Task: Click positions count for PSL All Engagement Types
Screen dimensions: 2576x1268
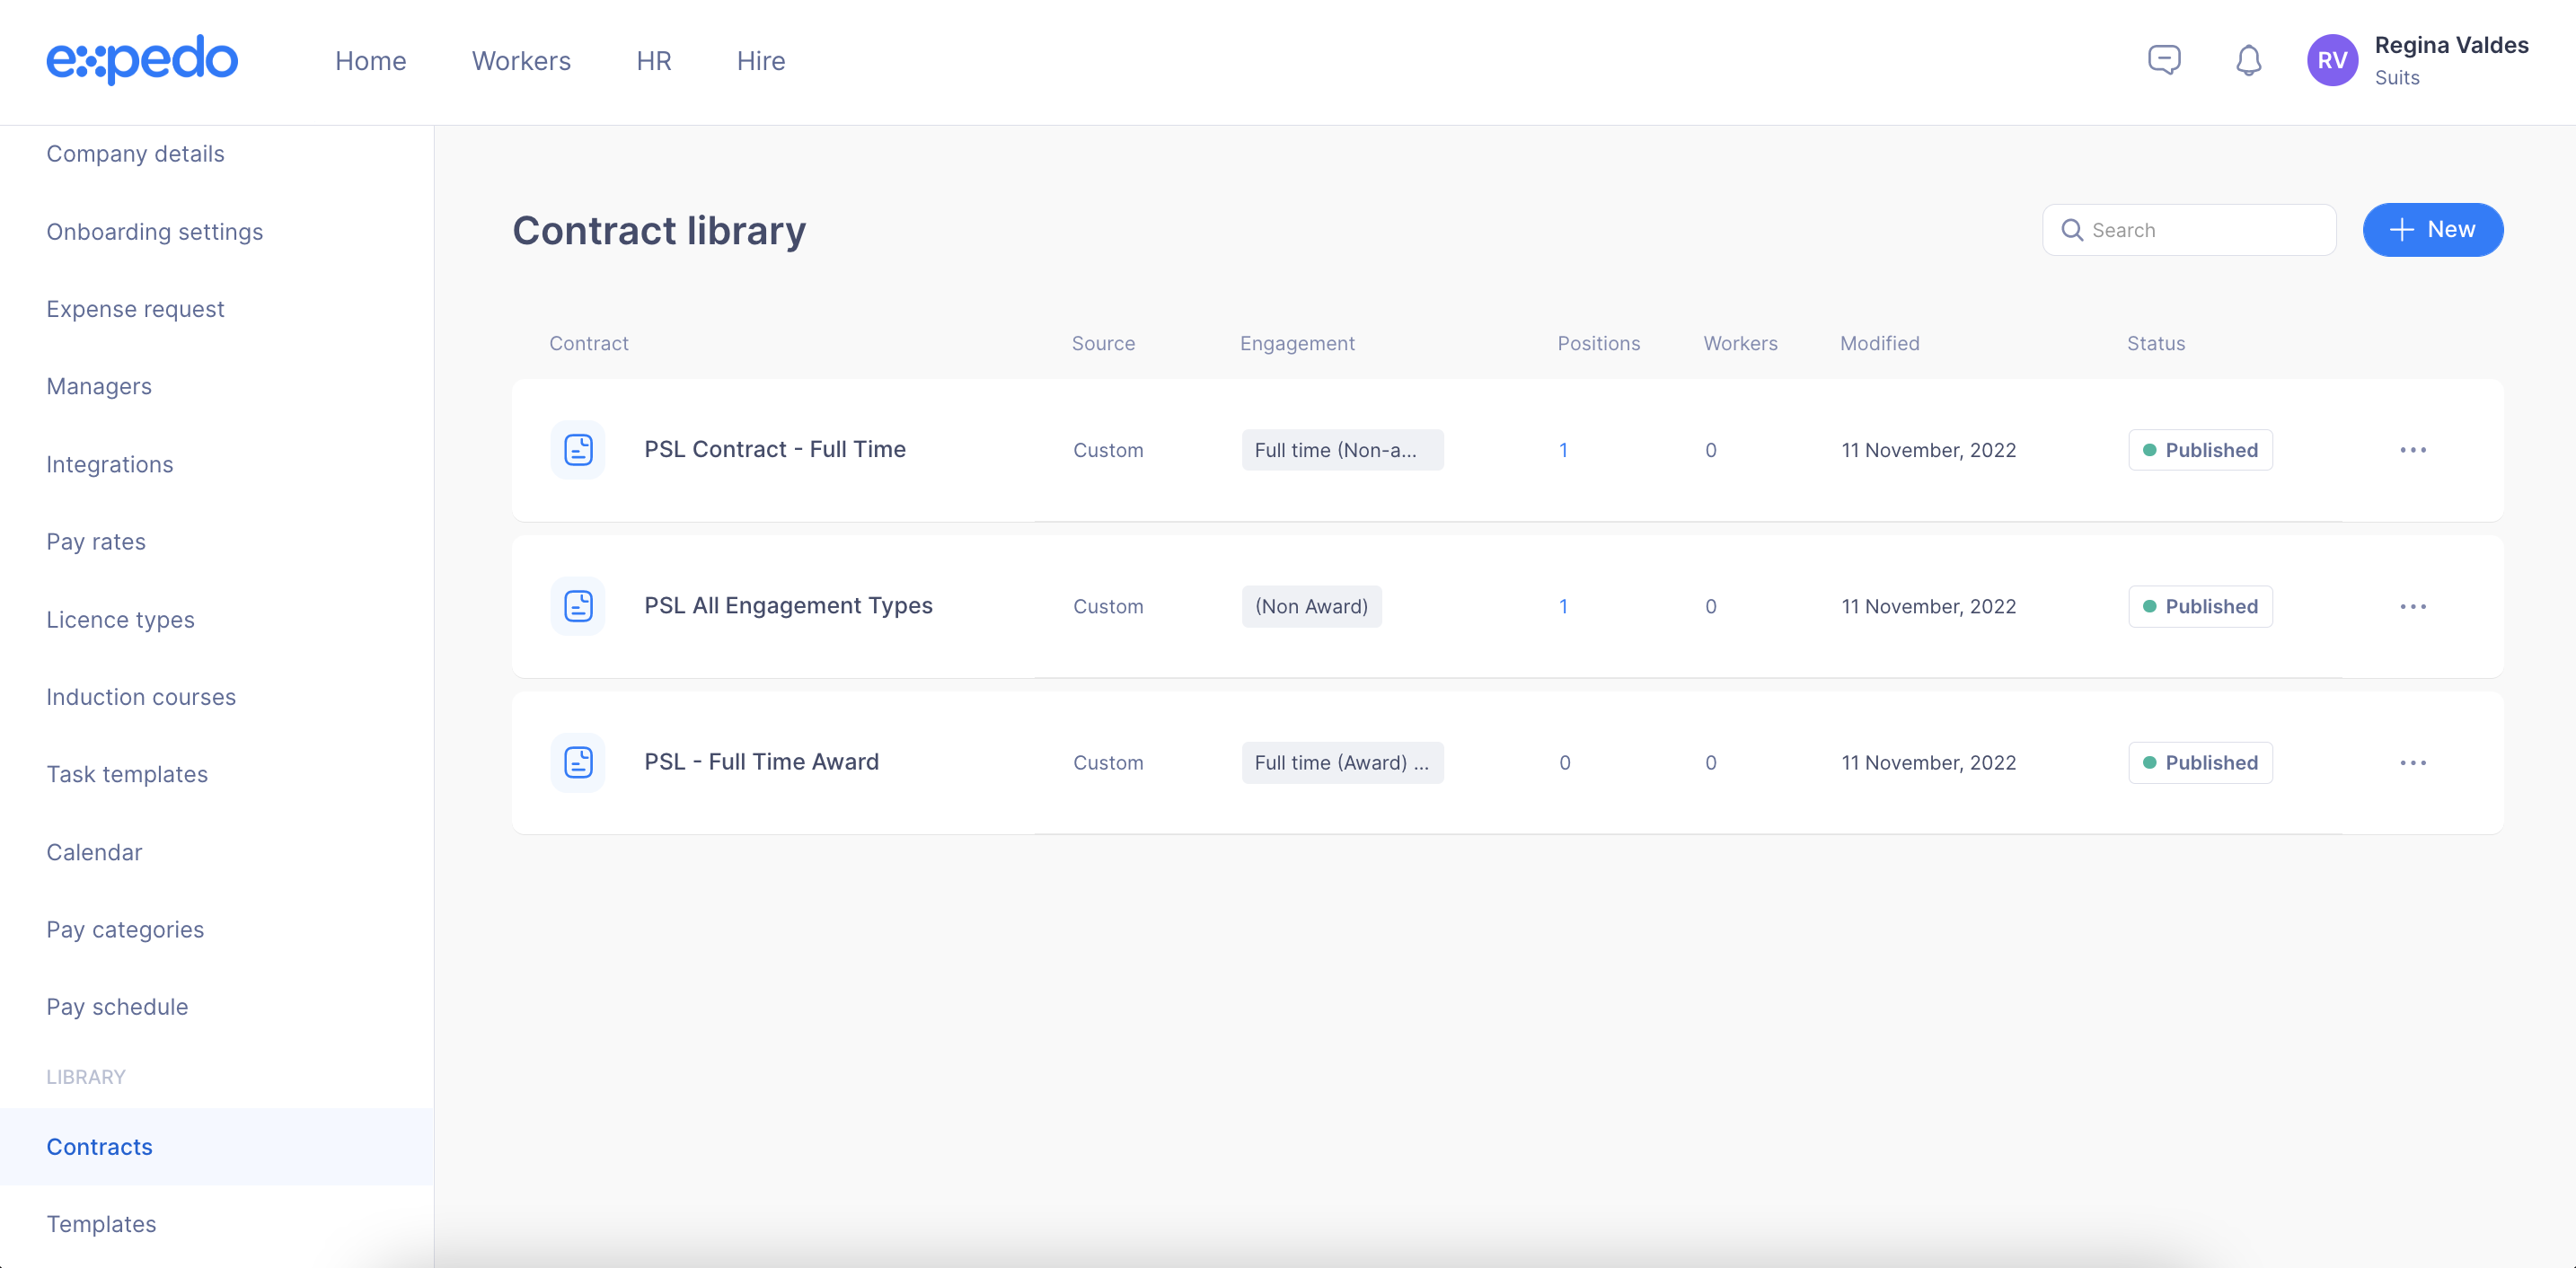Action: 1563,606
